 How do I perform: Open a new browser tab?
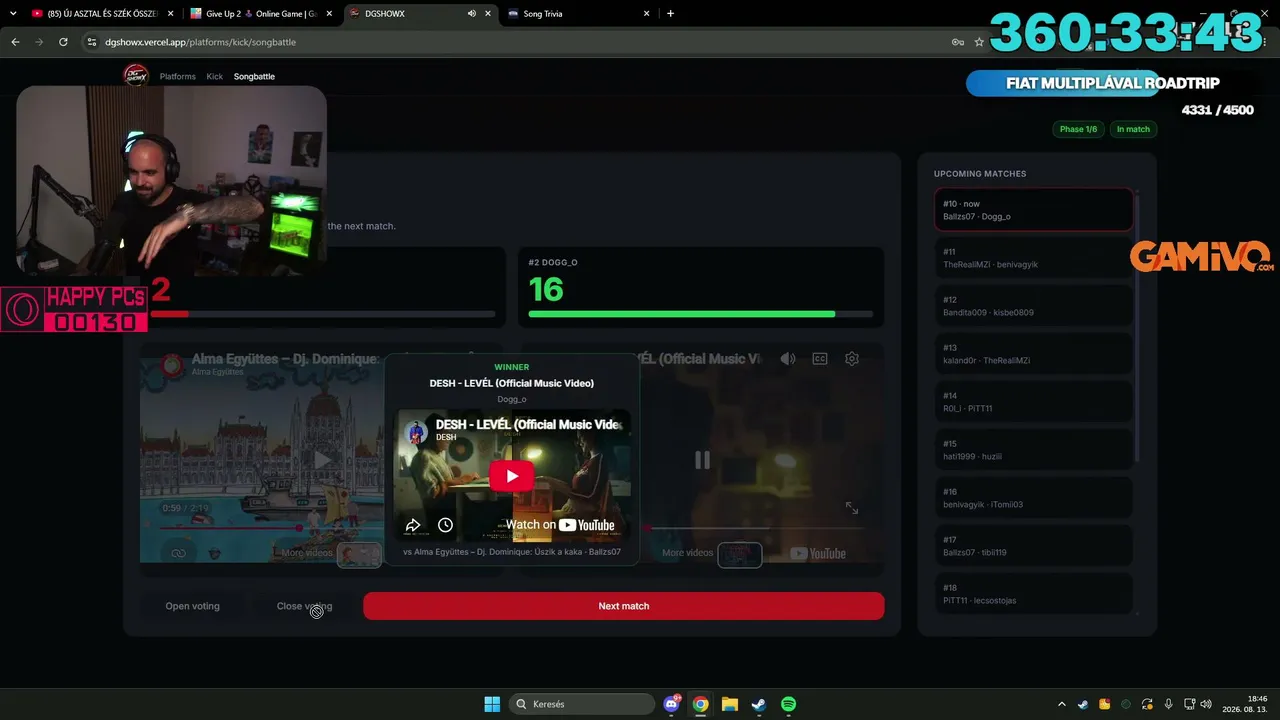click(670, 14)
